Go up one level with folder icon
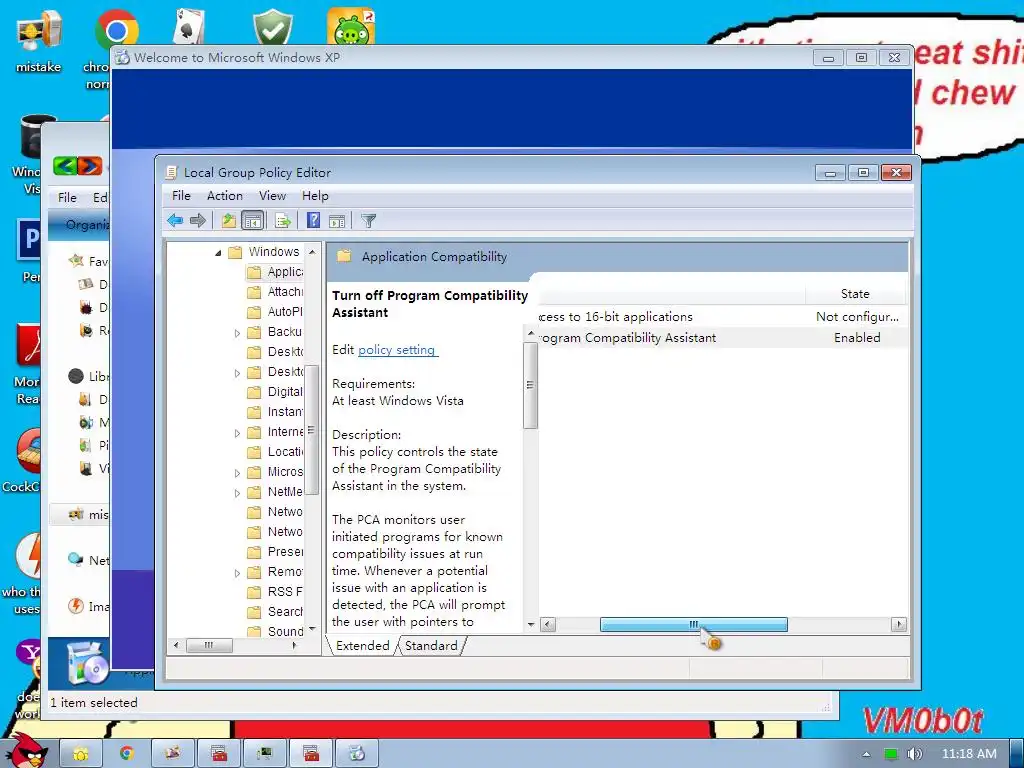1024x768 pixels. point(228,221)
